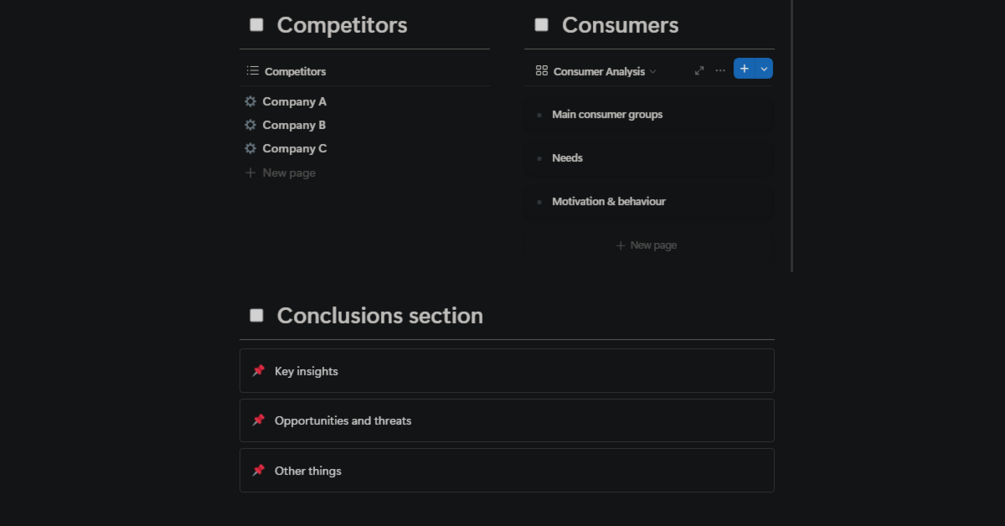Open Consumer Analysis in full page
This screenshot has height=526, width=1005.
699,70
